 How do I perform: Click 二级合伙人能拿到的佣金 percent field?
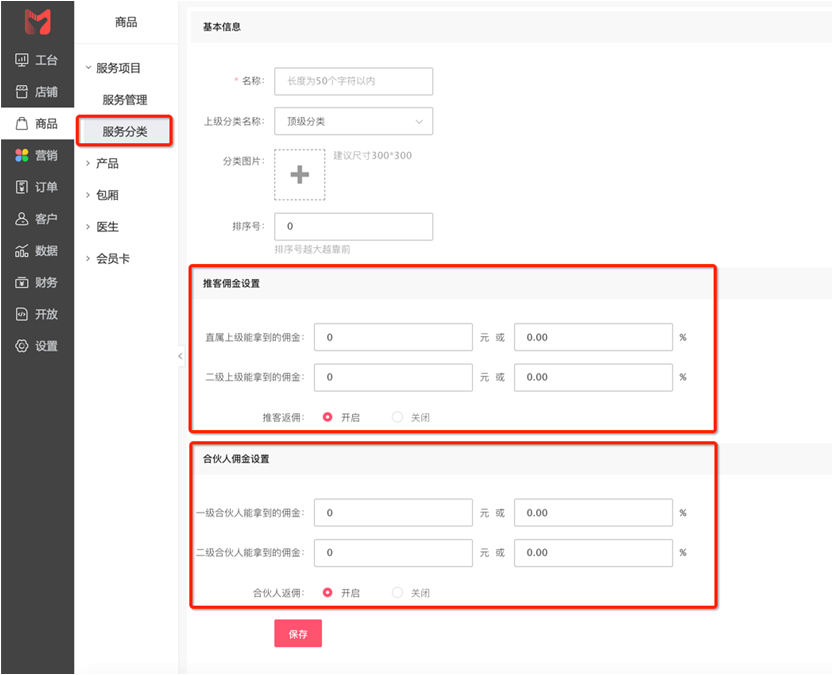coord(593,553)
